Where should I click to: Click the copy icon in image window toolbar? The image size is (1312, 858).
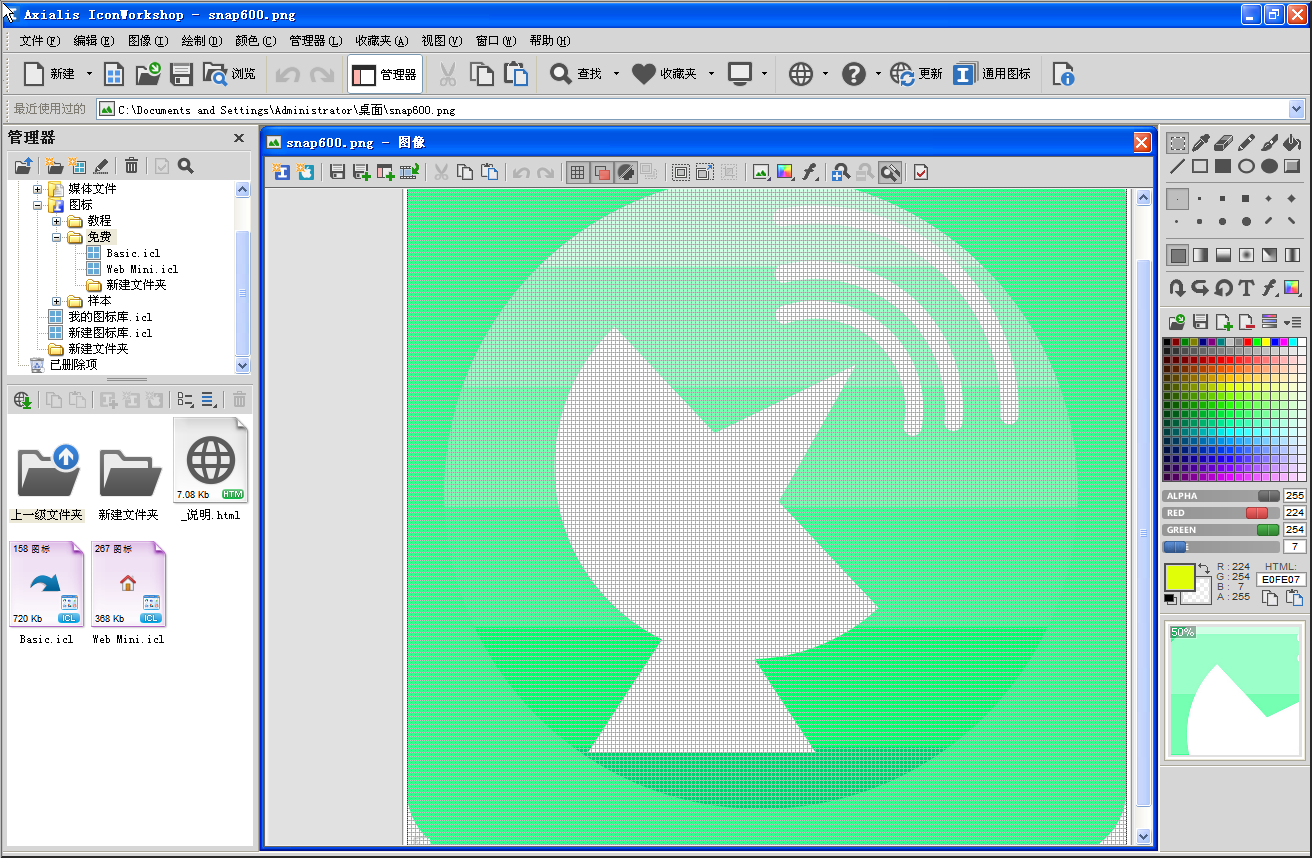(465, 172)
